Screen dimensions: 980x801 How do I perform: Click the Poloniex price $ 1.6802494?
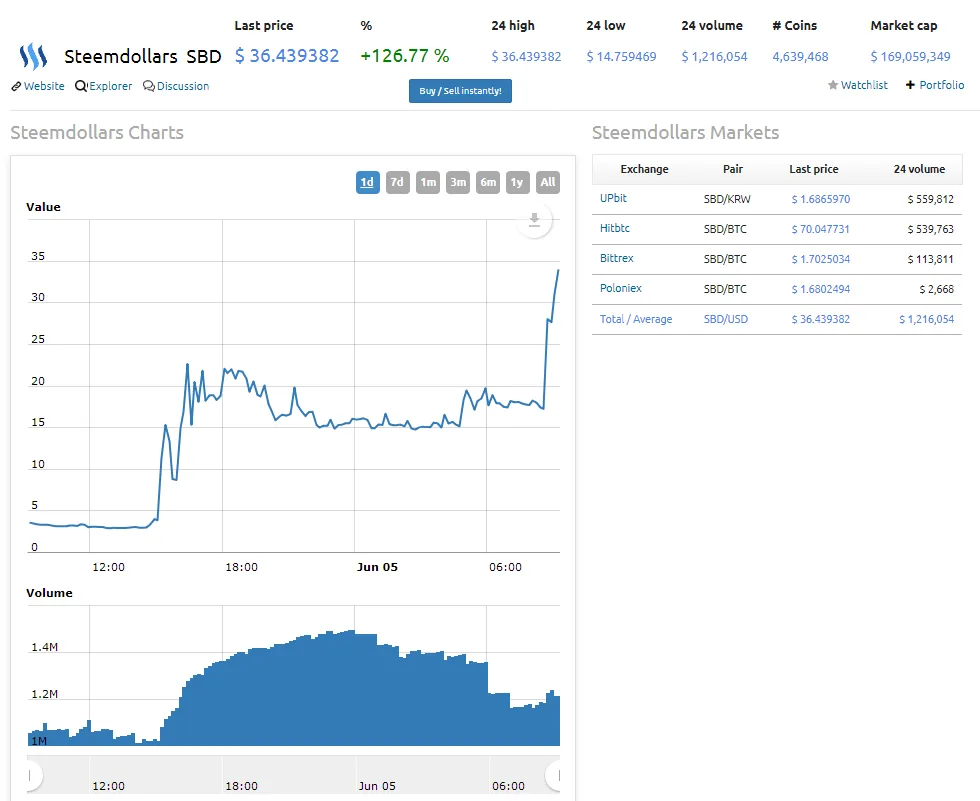821,289
